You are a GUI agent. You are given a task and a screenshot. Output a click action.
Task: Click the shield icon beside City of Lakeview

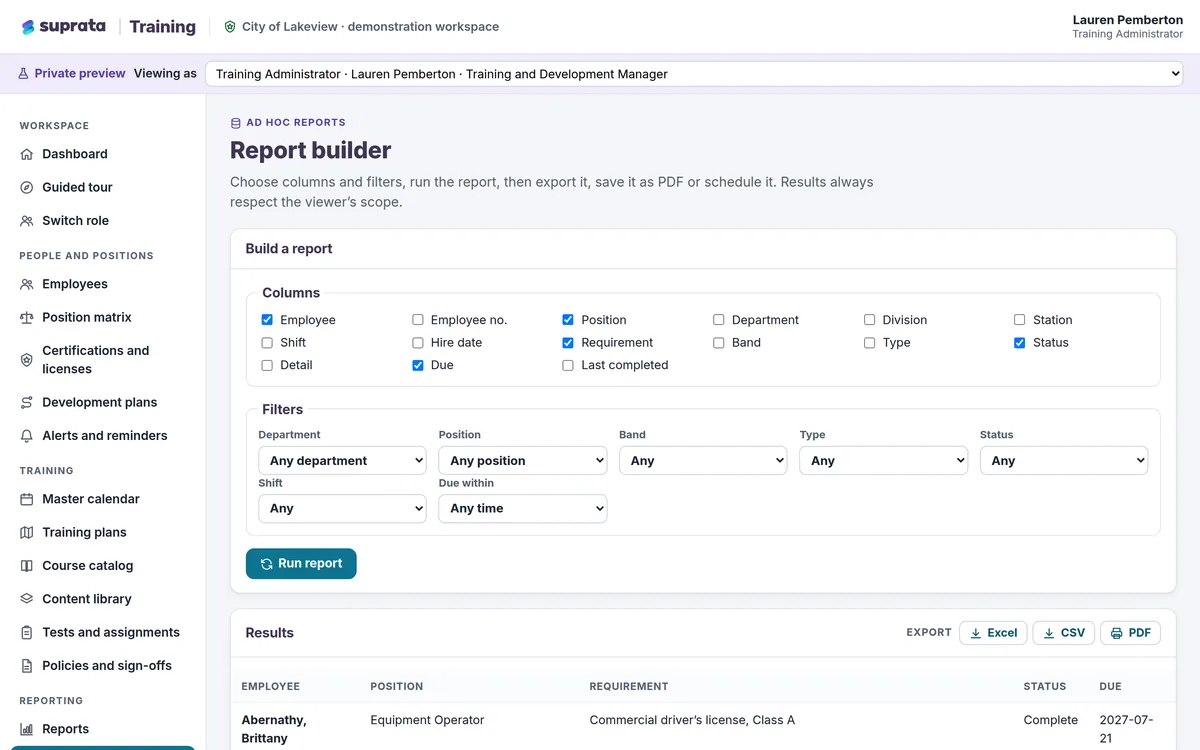230,27
